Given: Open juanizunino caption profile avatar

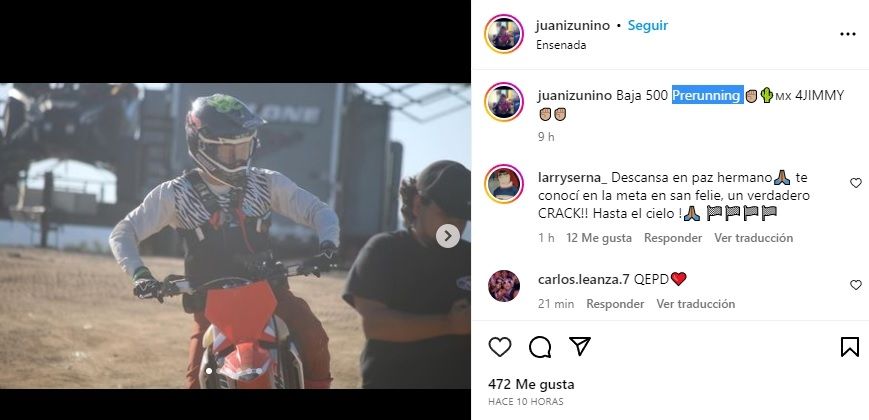Looking at the screenshot, I should click(x=504, y=102).
